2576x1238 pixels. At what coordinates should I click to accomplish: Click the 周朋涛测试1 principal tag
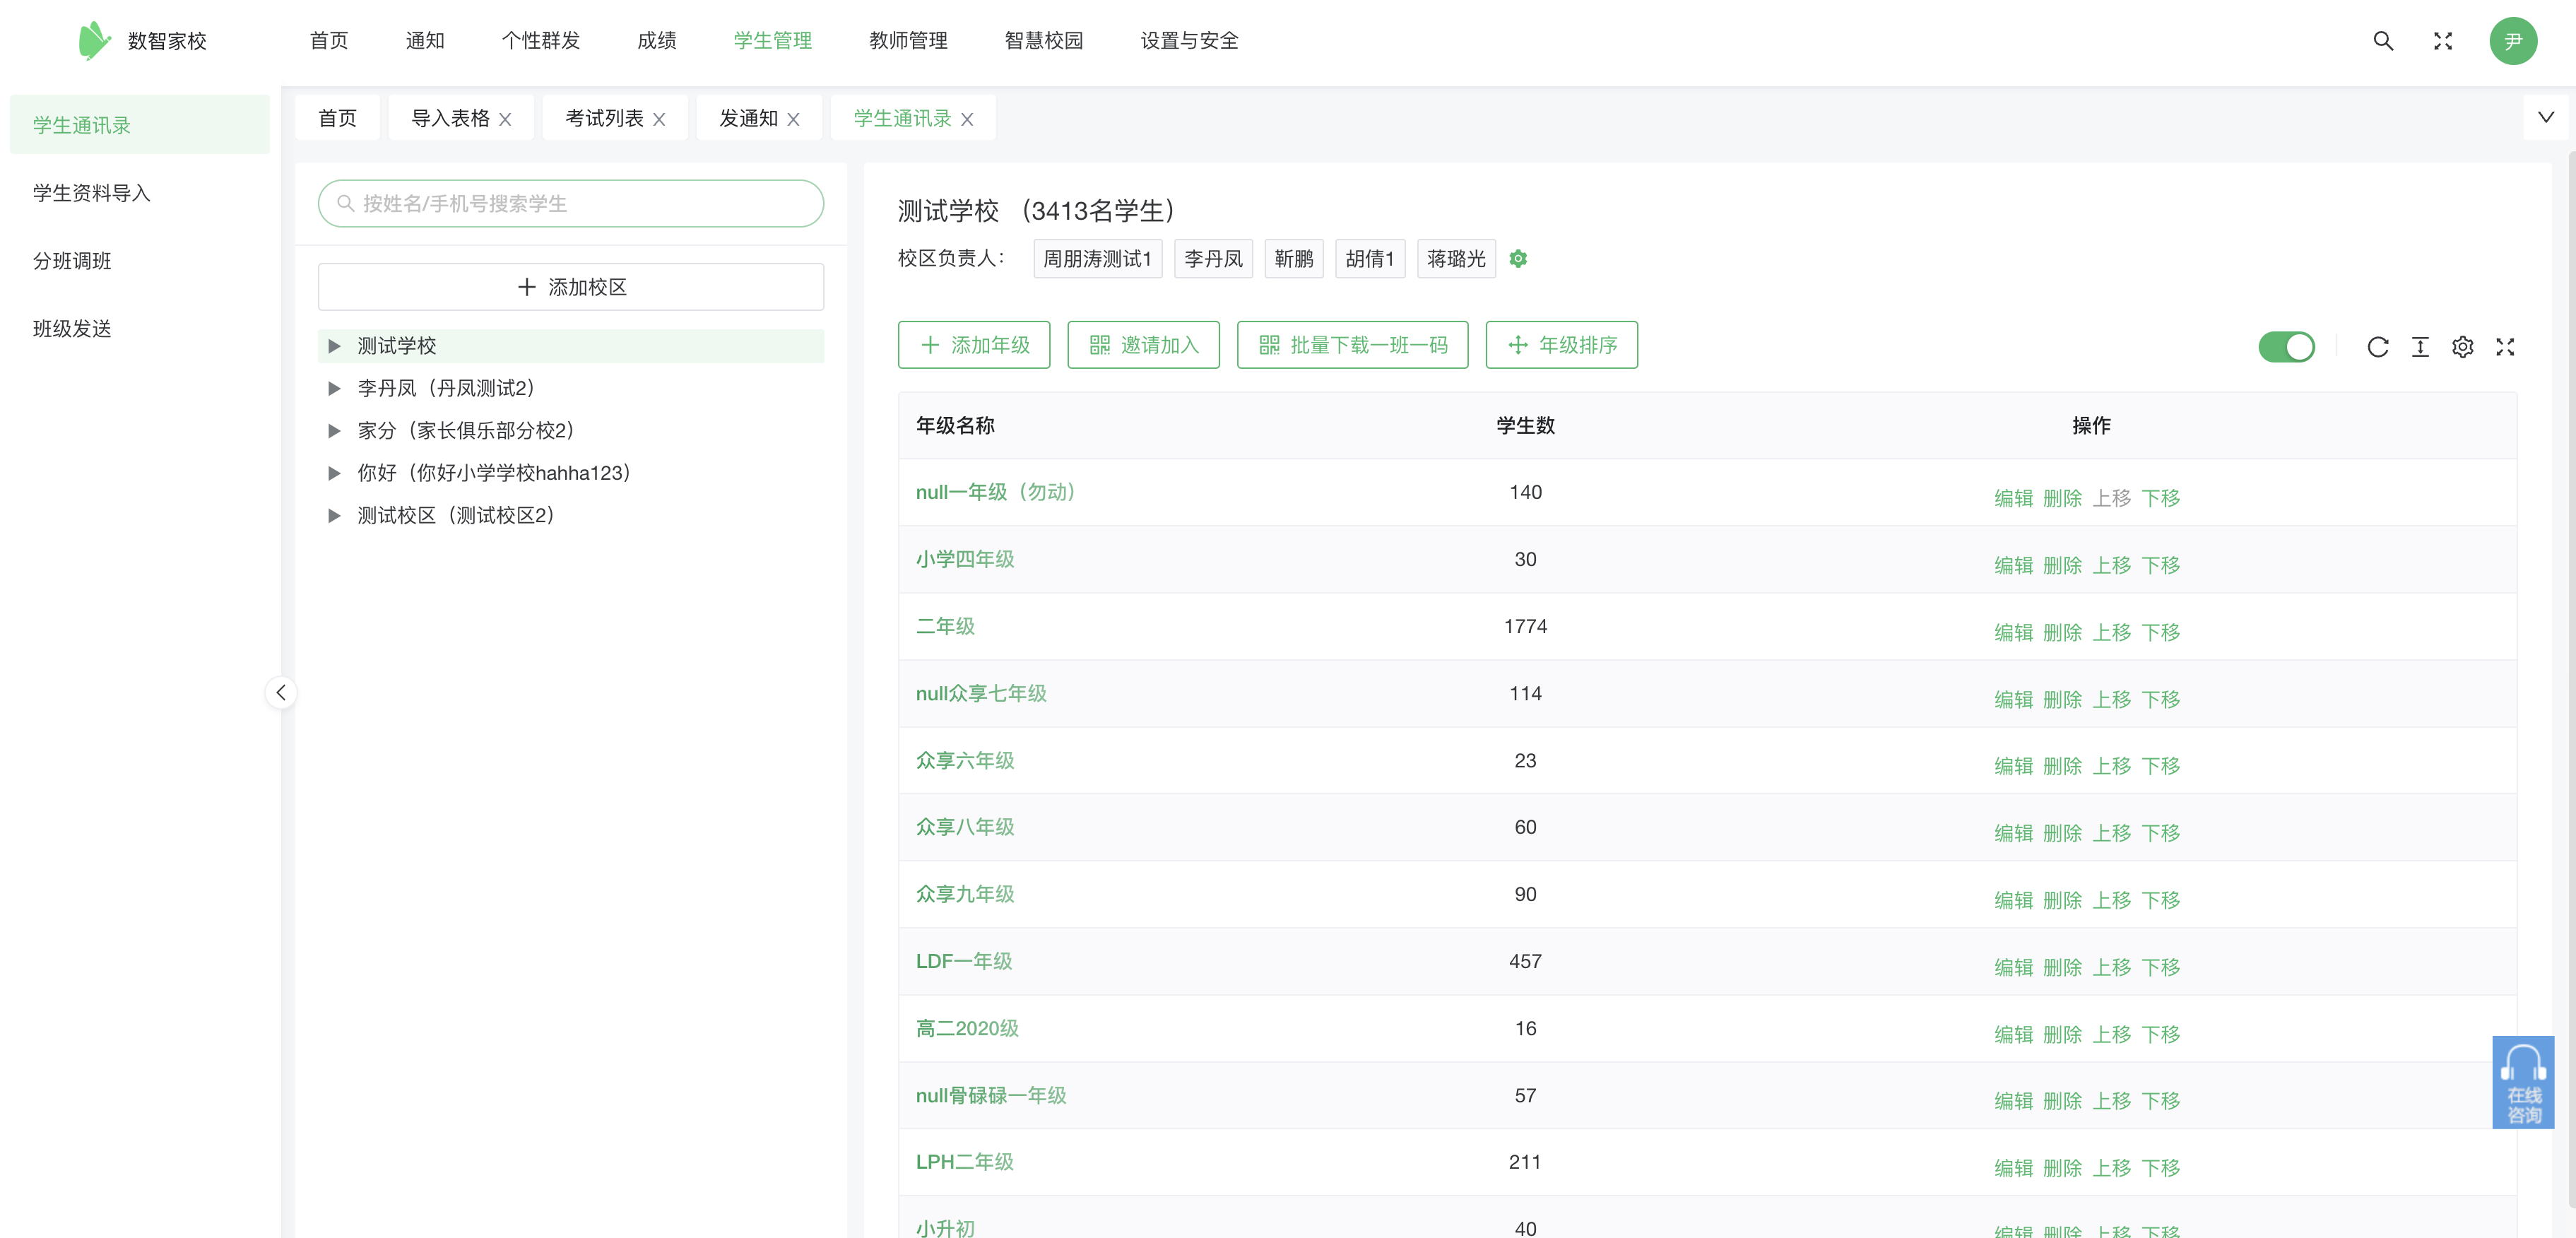pos(1097,259)
